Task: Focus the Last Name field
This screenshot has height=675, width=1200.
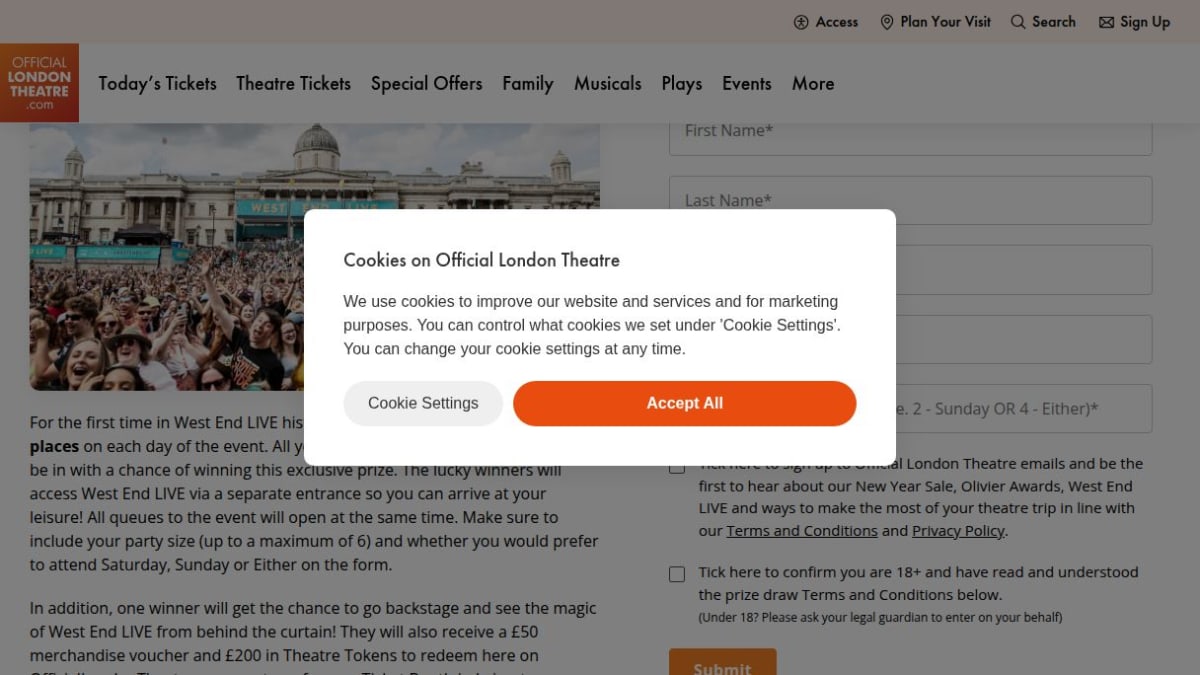Action: pos(910,200)
